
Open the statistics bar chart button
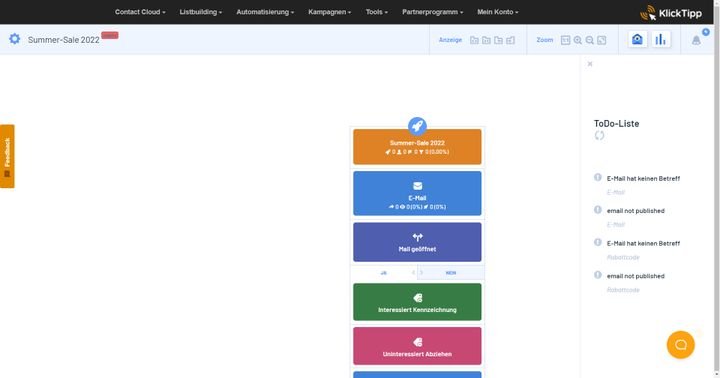(x=660, y=39)
